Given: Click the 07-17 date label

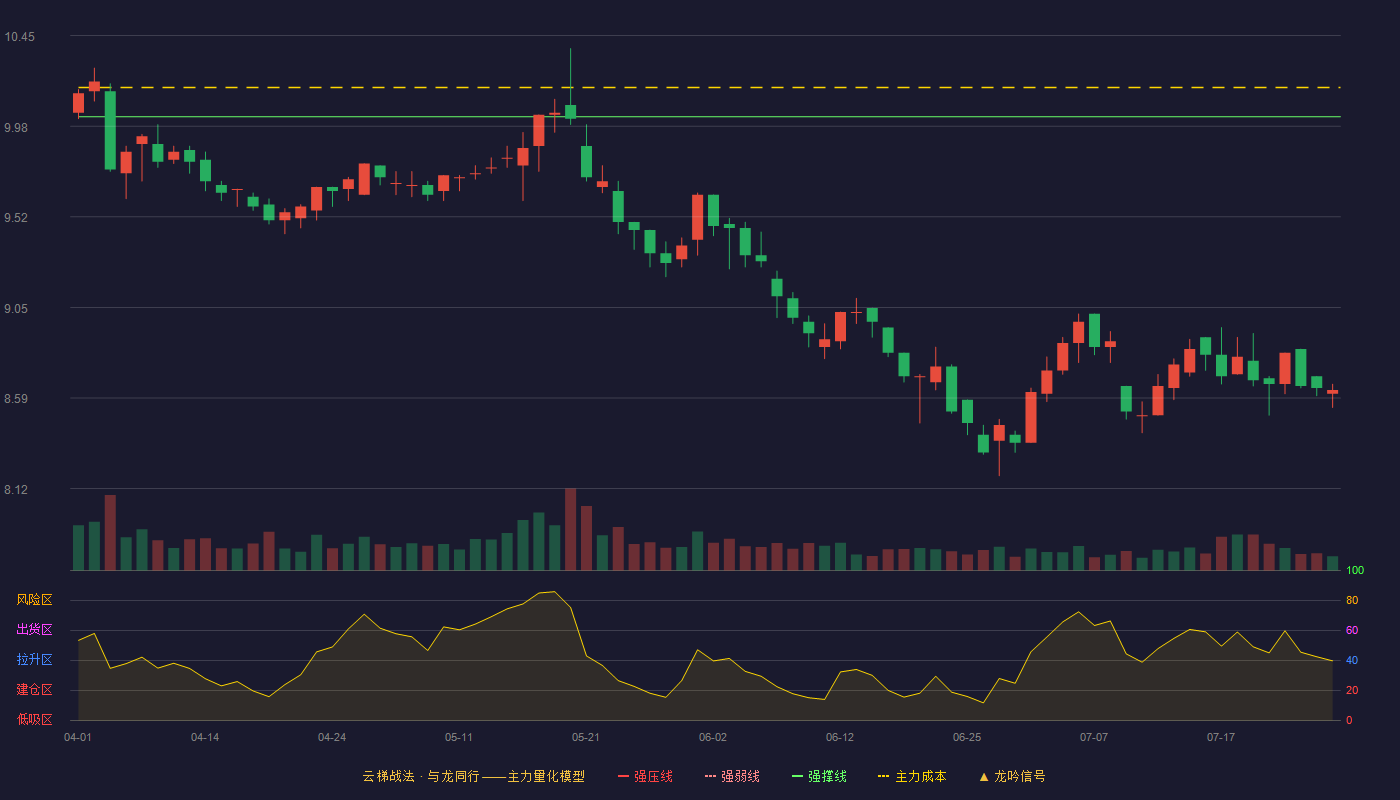Looking at the screenshot, I should tap(1221, 737).
